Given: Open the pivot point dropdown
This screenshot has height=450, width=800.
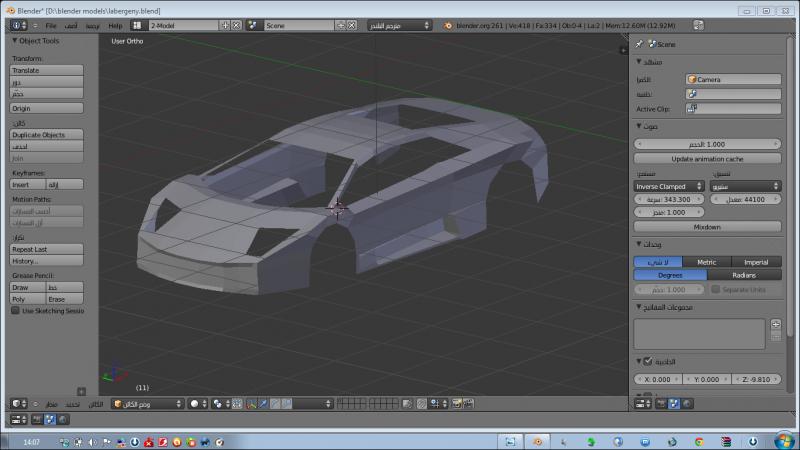Looking at the screenshot, I should coord(220,404).
